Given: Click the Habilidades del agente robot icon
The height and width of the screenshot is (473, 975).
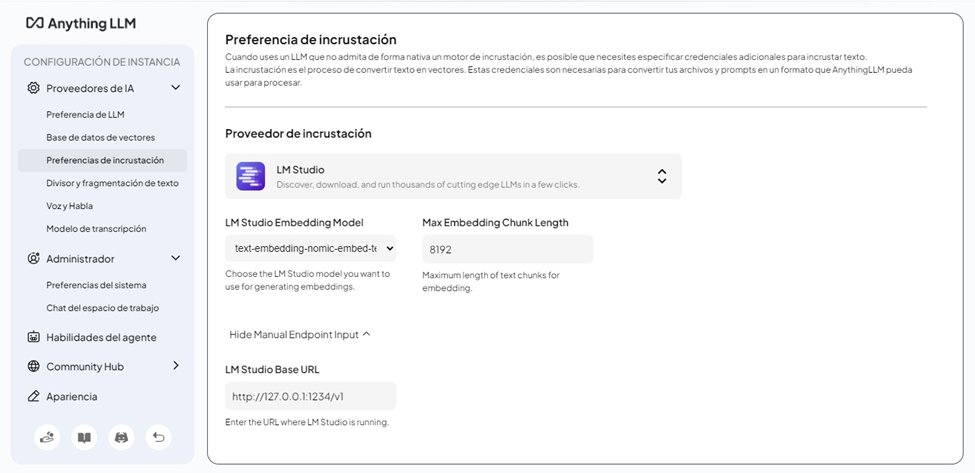Looking at the screenshot, I should click(34, 337).
